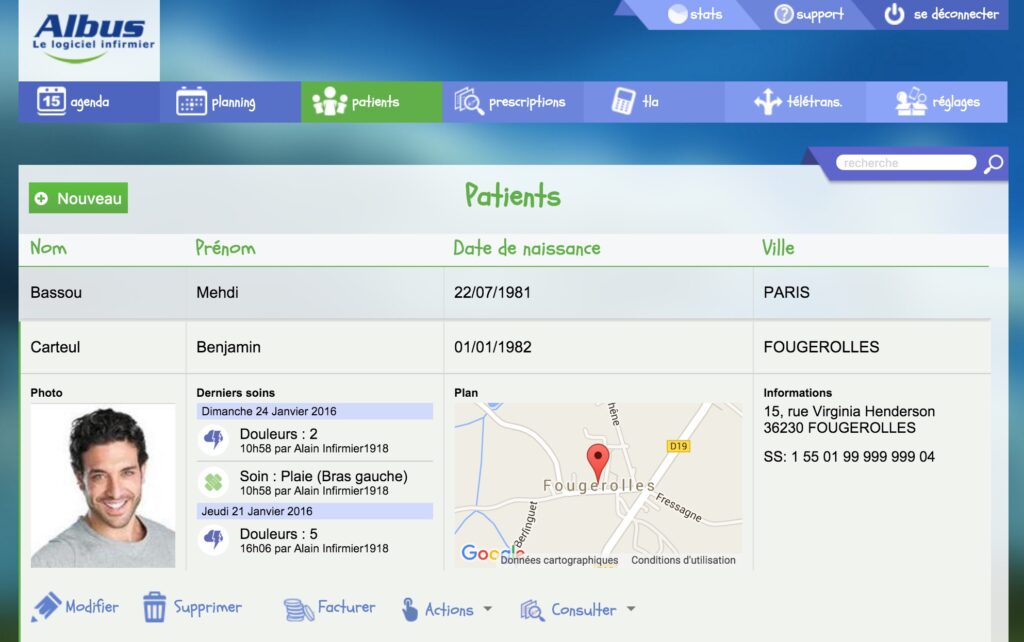The image size is (1024, 642).
Task: Click the stats icon in the header
Action: (x=677, y=14)
